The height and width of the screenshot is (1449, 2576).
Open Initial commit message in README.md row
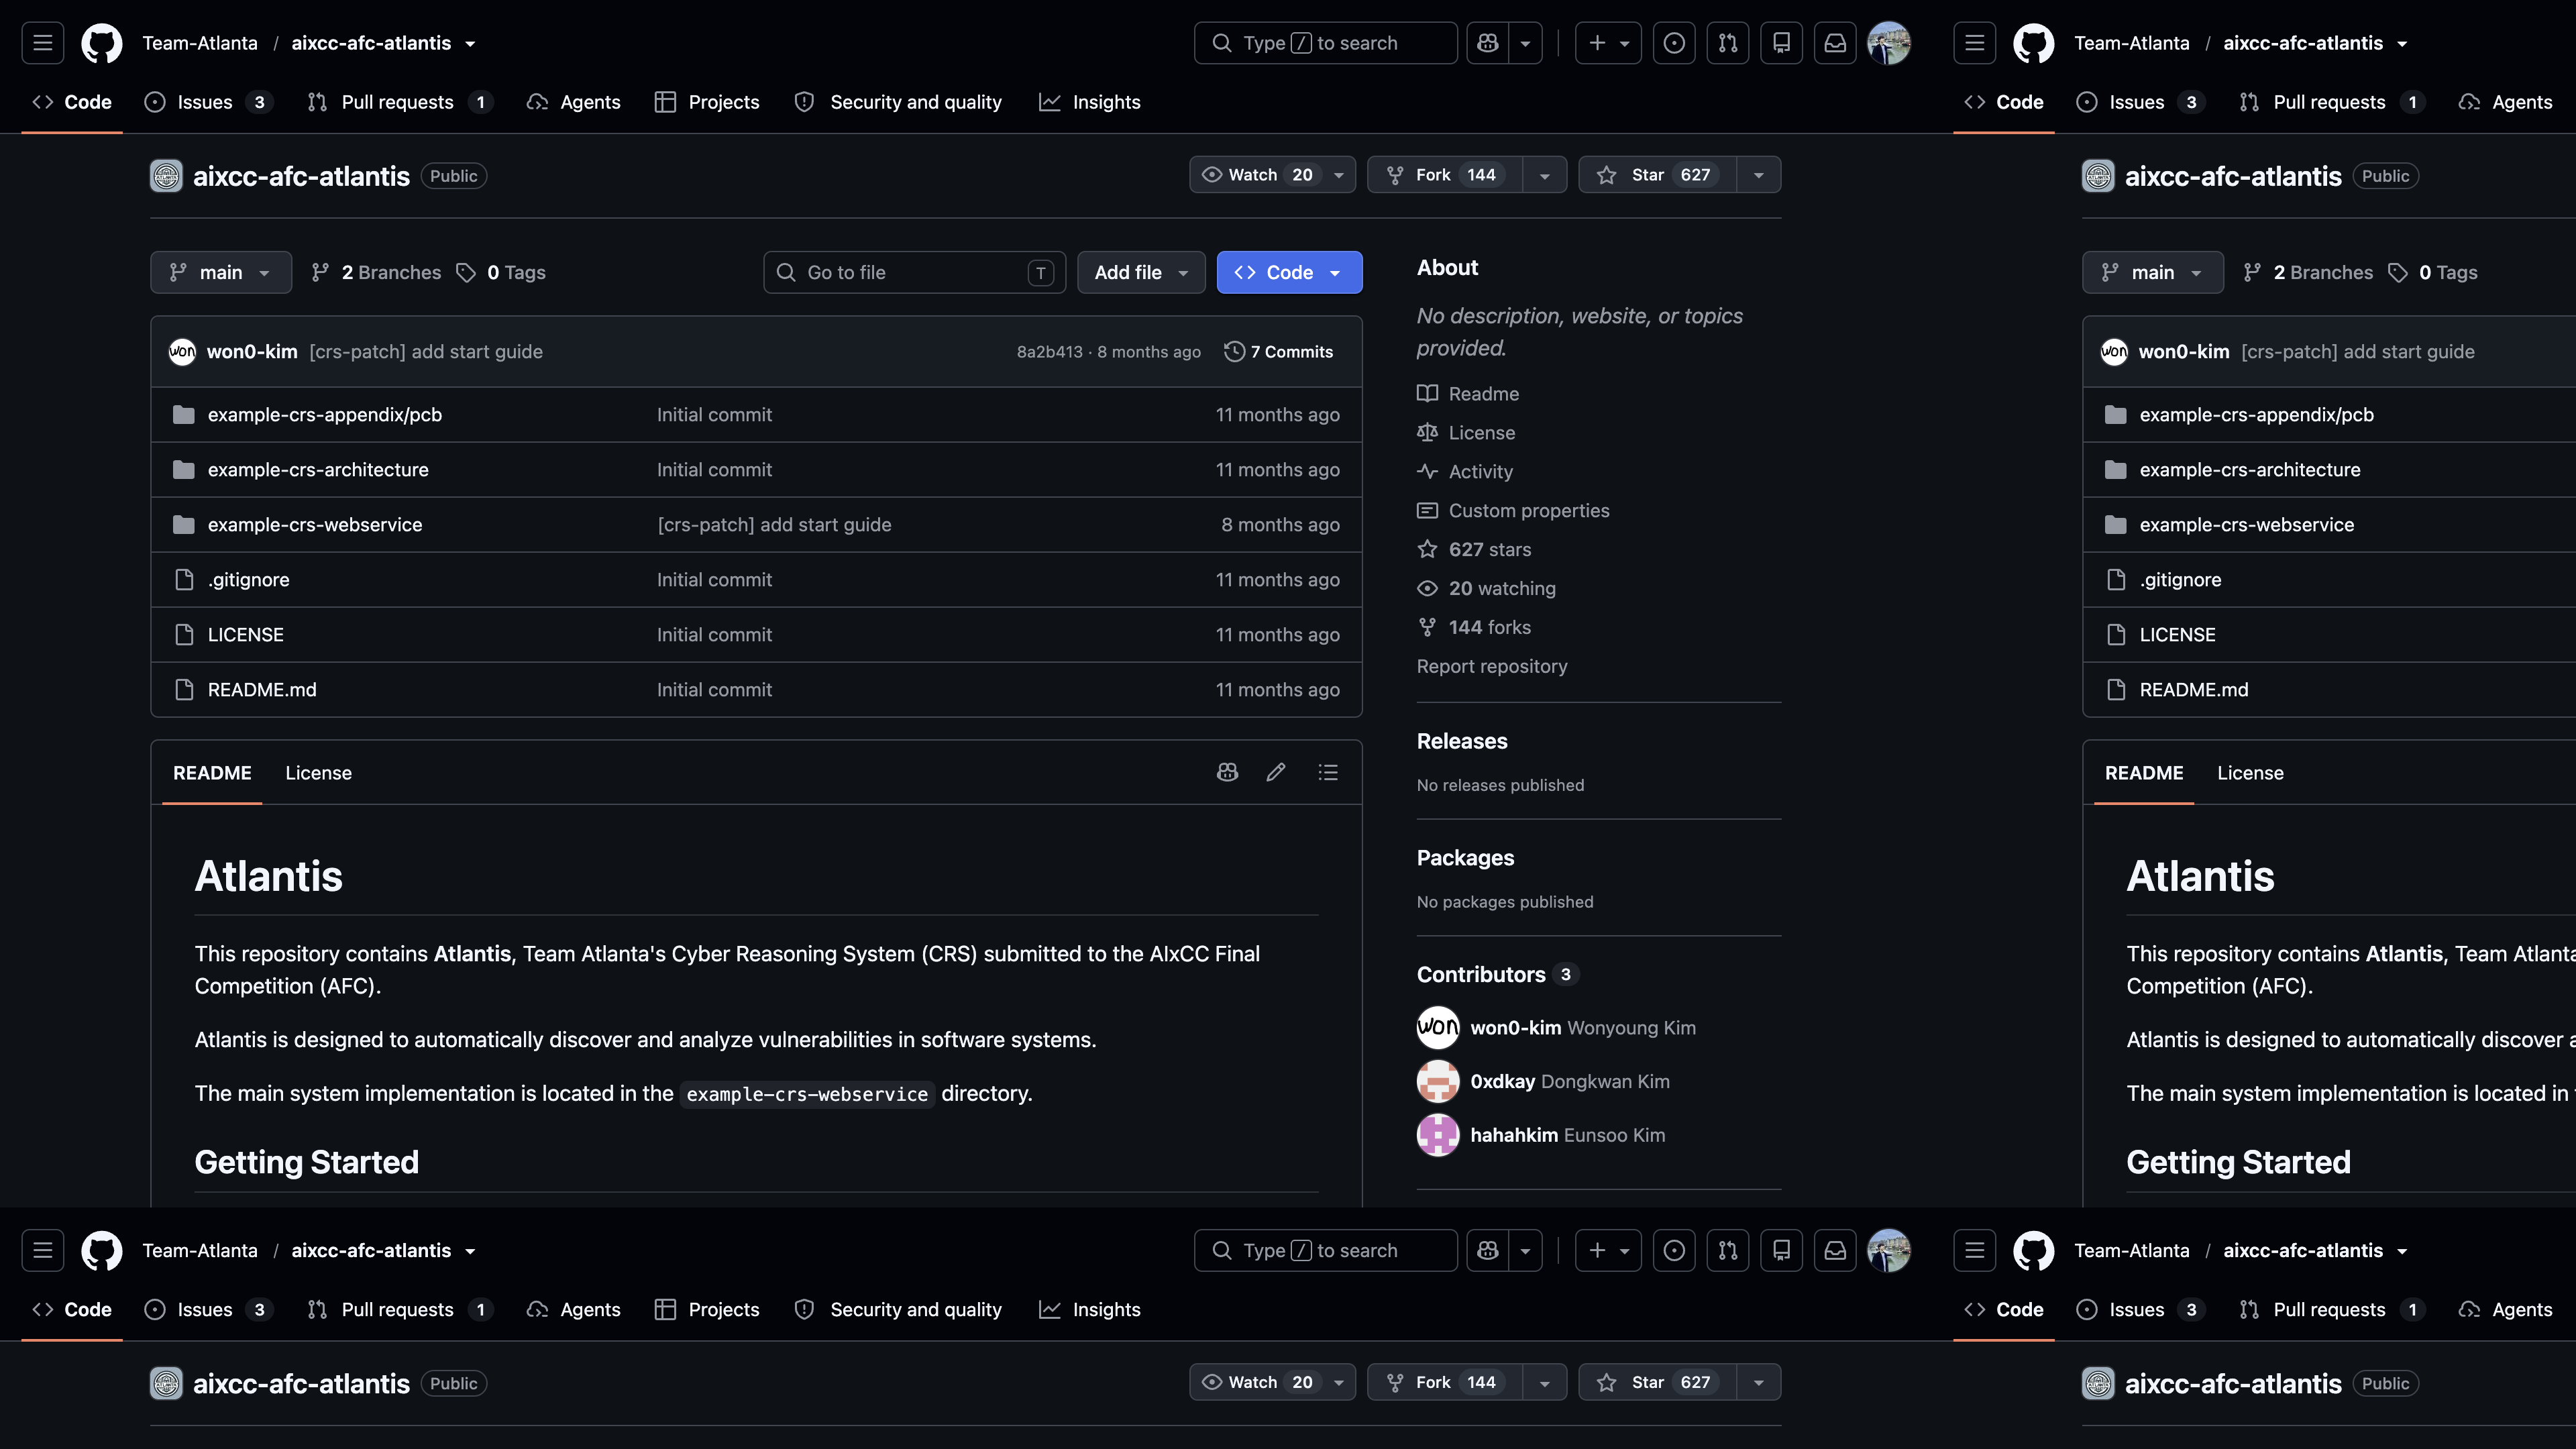[x=714, y=689]
